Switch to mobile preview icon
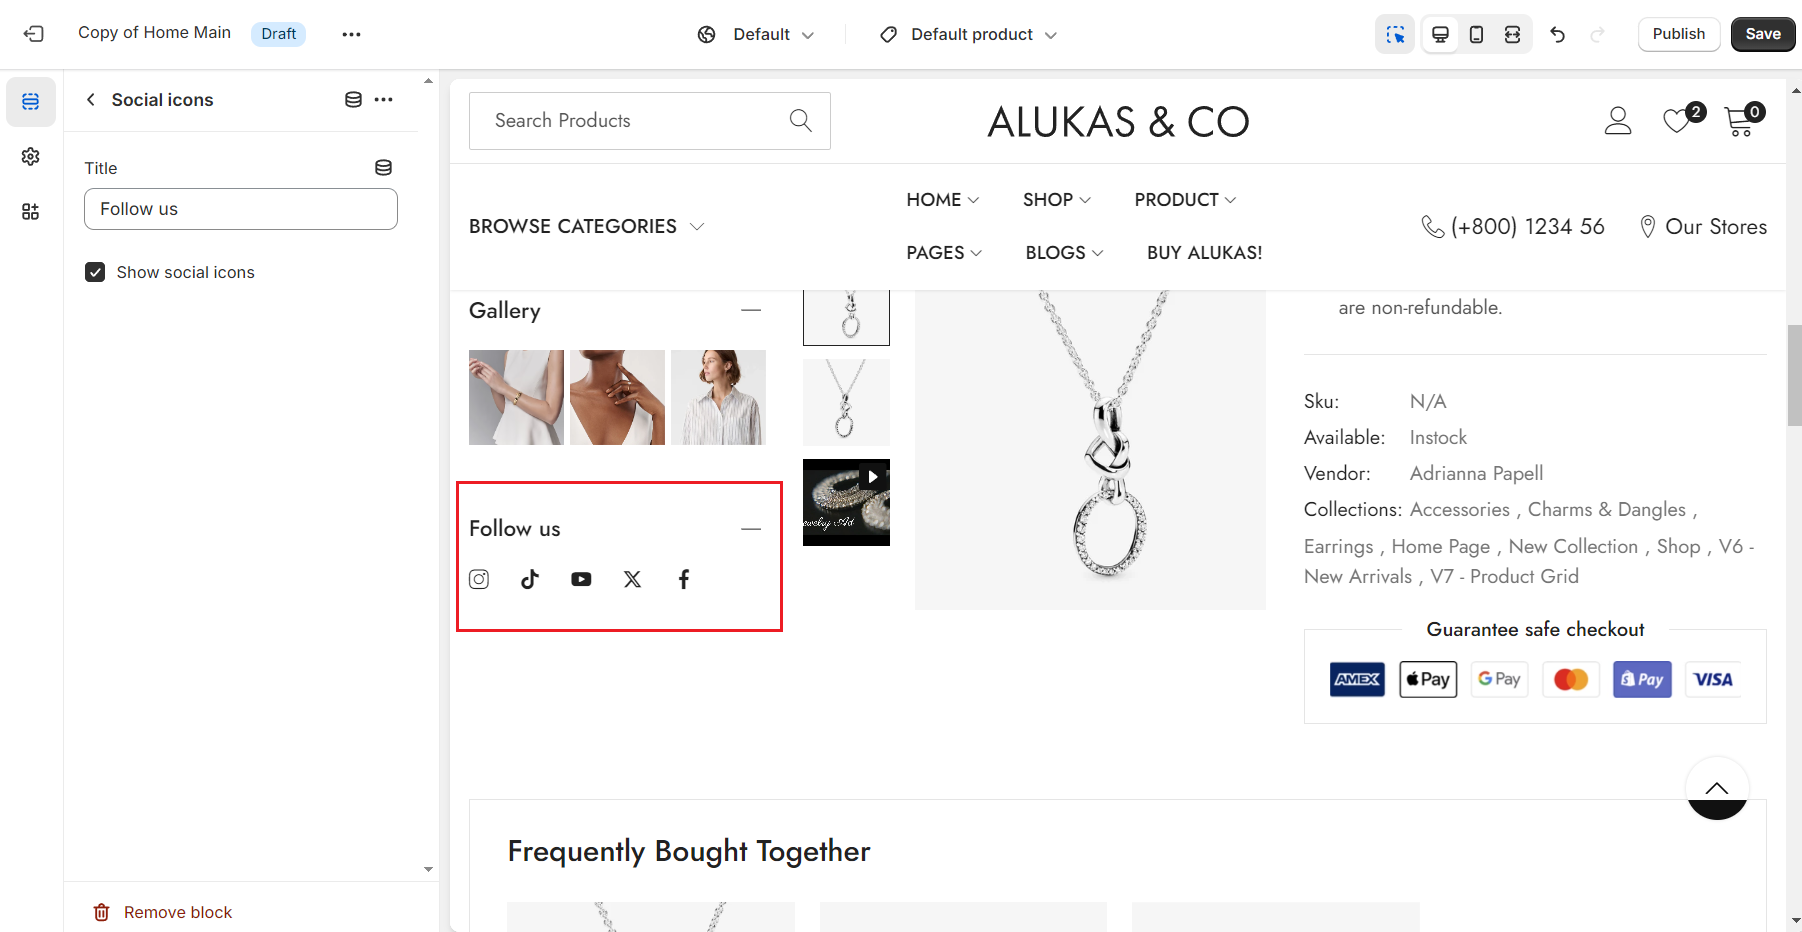The height and width of the screenshot is (932, 1802). coord(1476,34)
